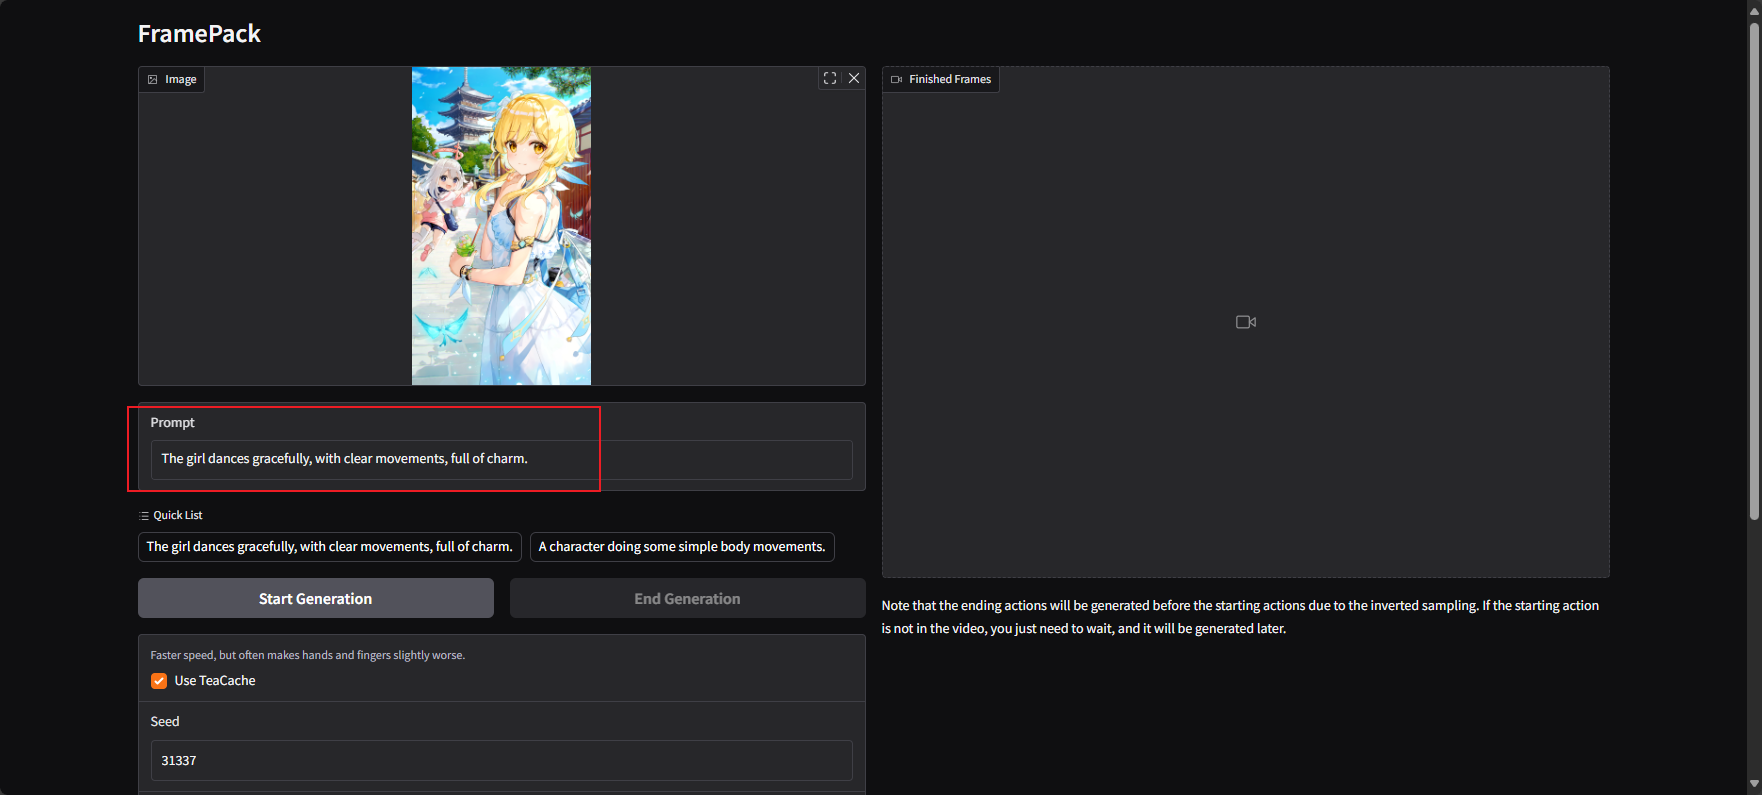Toggle the Use TeaCache checkbox
This screenshot has width=1762, height=795.
point(159,681)
